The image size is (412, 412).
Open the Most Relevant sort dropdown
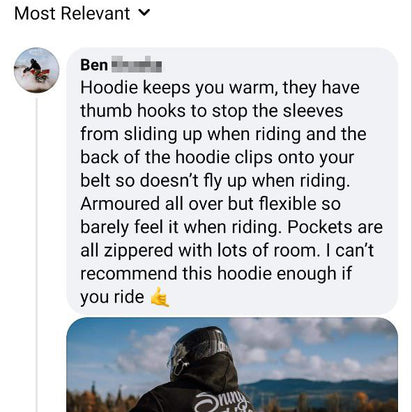tap(82, 14)
